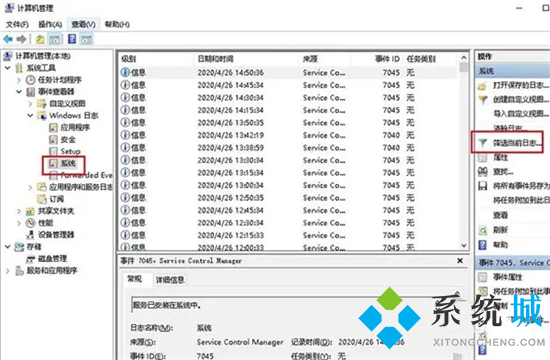Click 帮助 action in actions pane
This screenshot has width=550, height=360.
pos(501,245)
